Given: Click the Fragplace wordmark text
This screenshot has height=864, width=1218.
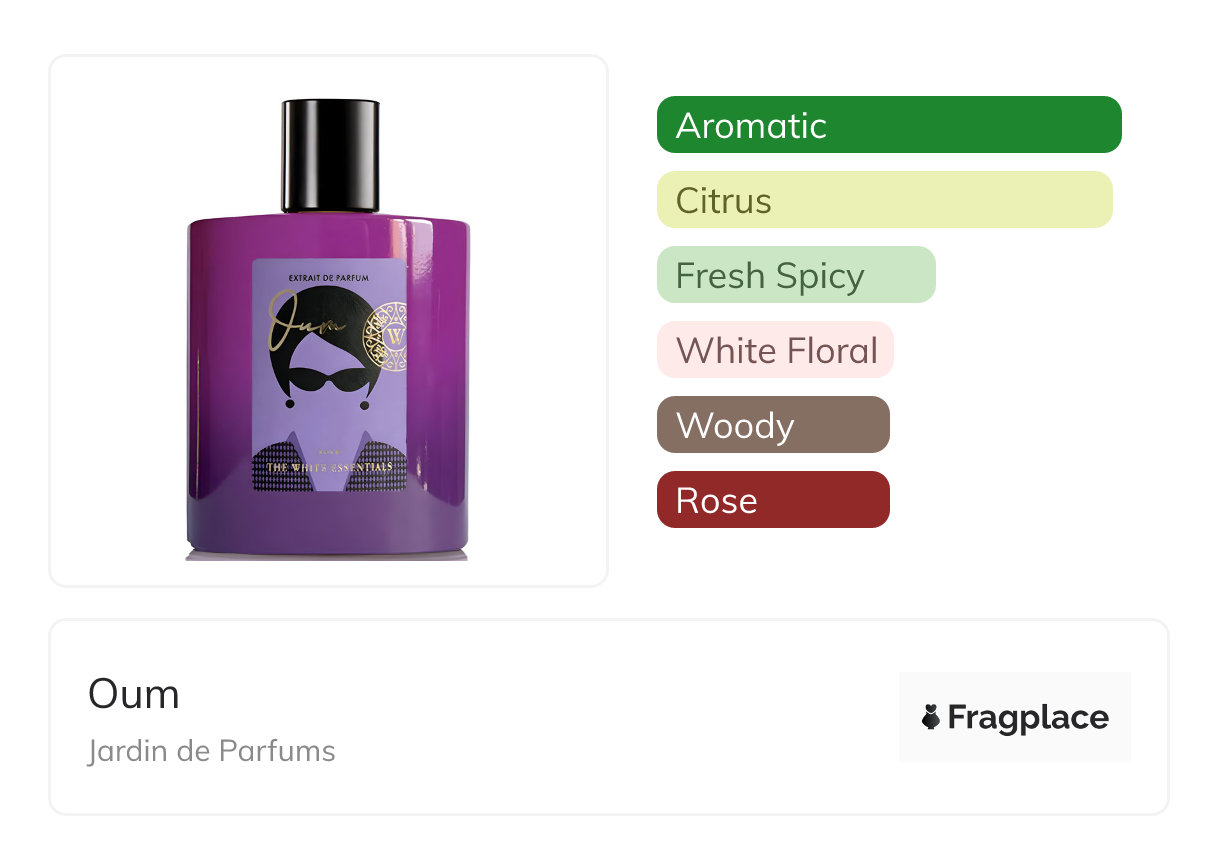Looking at the screenshot, I should pyautogui.click(x=1028, y=718).
